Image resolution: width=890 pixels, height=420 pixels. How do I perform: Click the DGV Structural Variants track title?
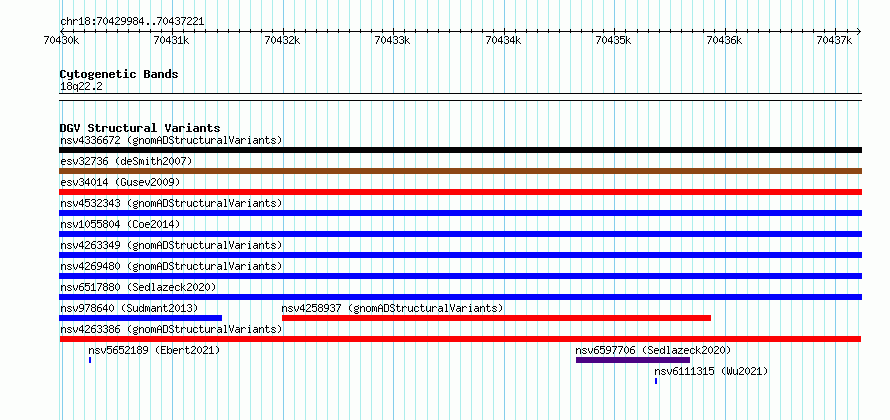140,128
